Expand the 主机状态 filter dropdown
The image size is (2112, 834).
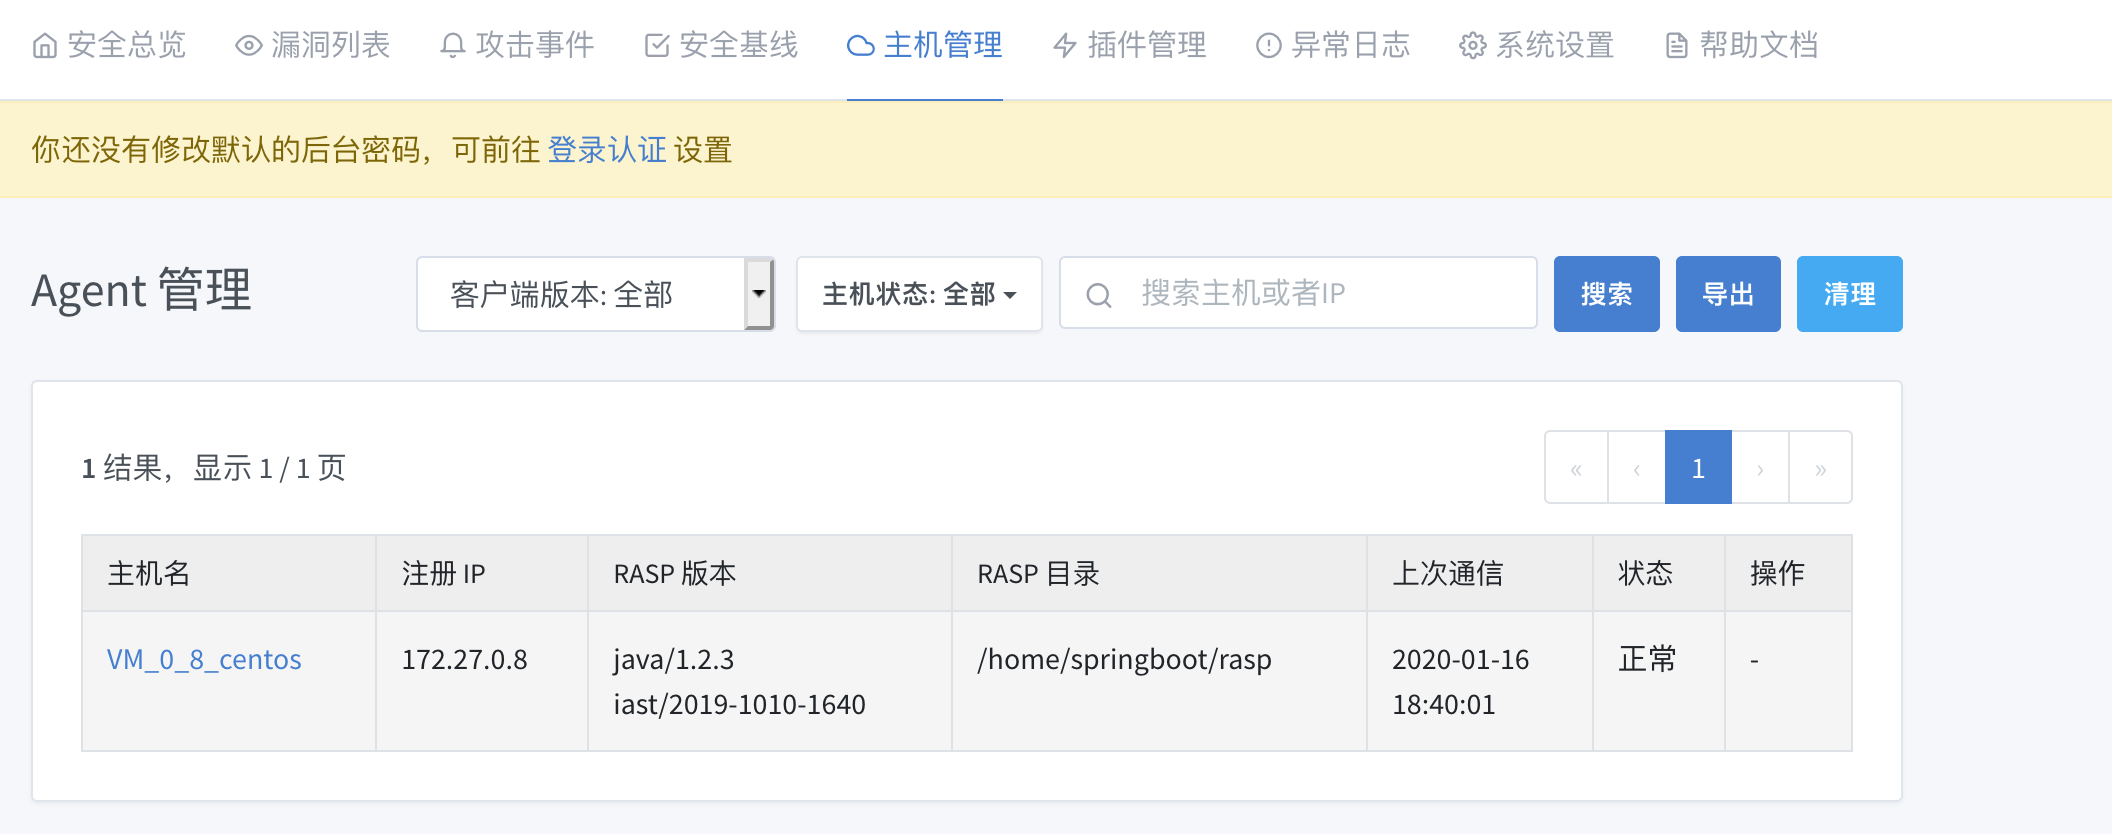pos(919,294)
